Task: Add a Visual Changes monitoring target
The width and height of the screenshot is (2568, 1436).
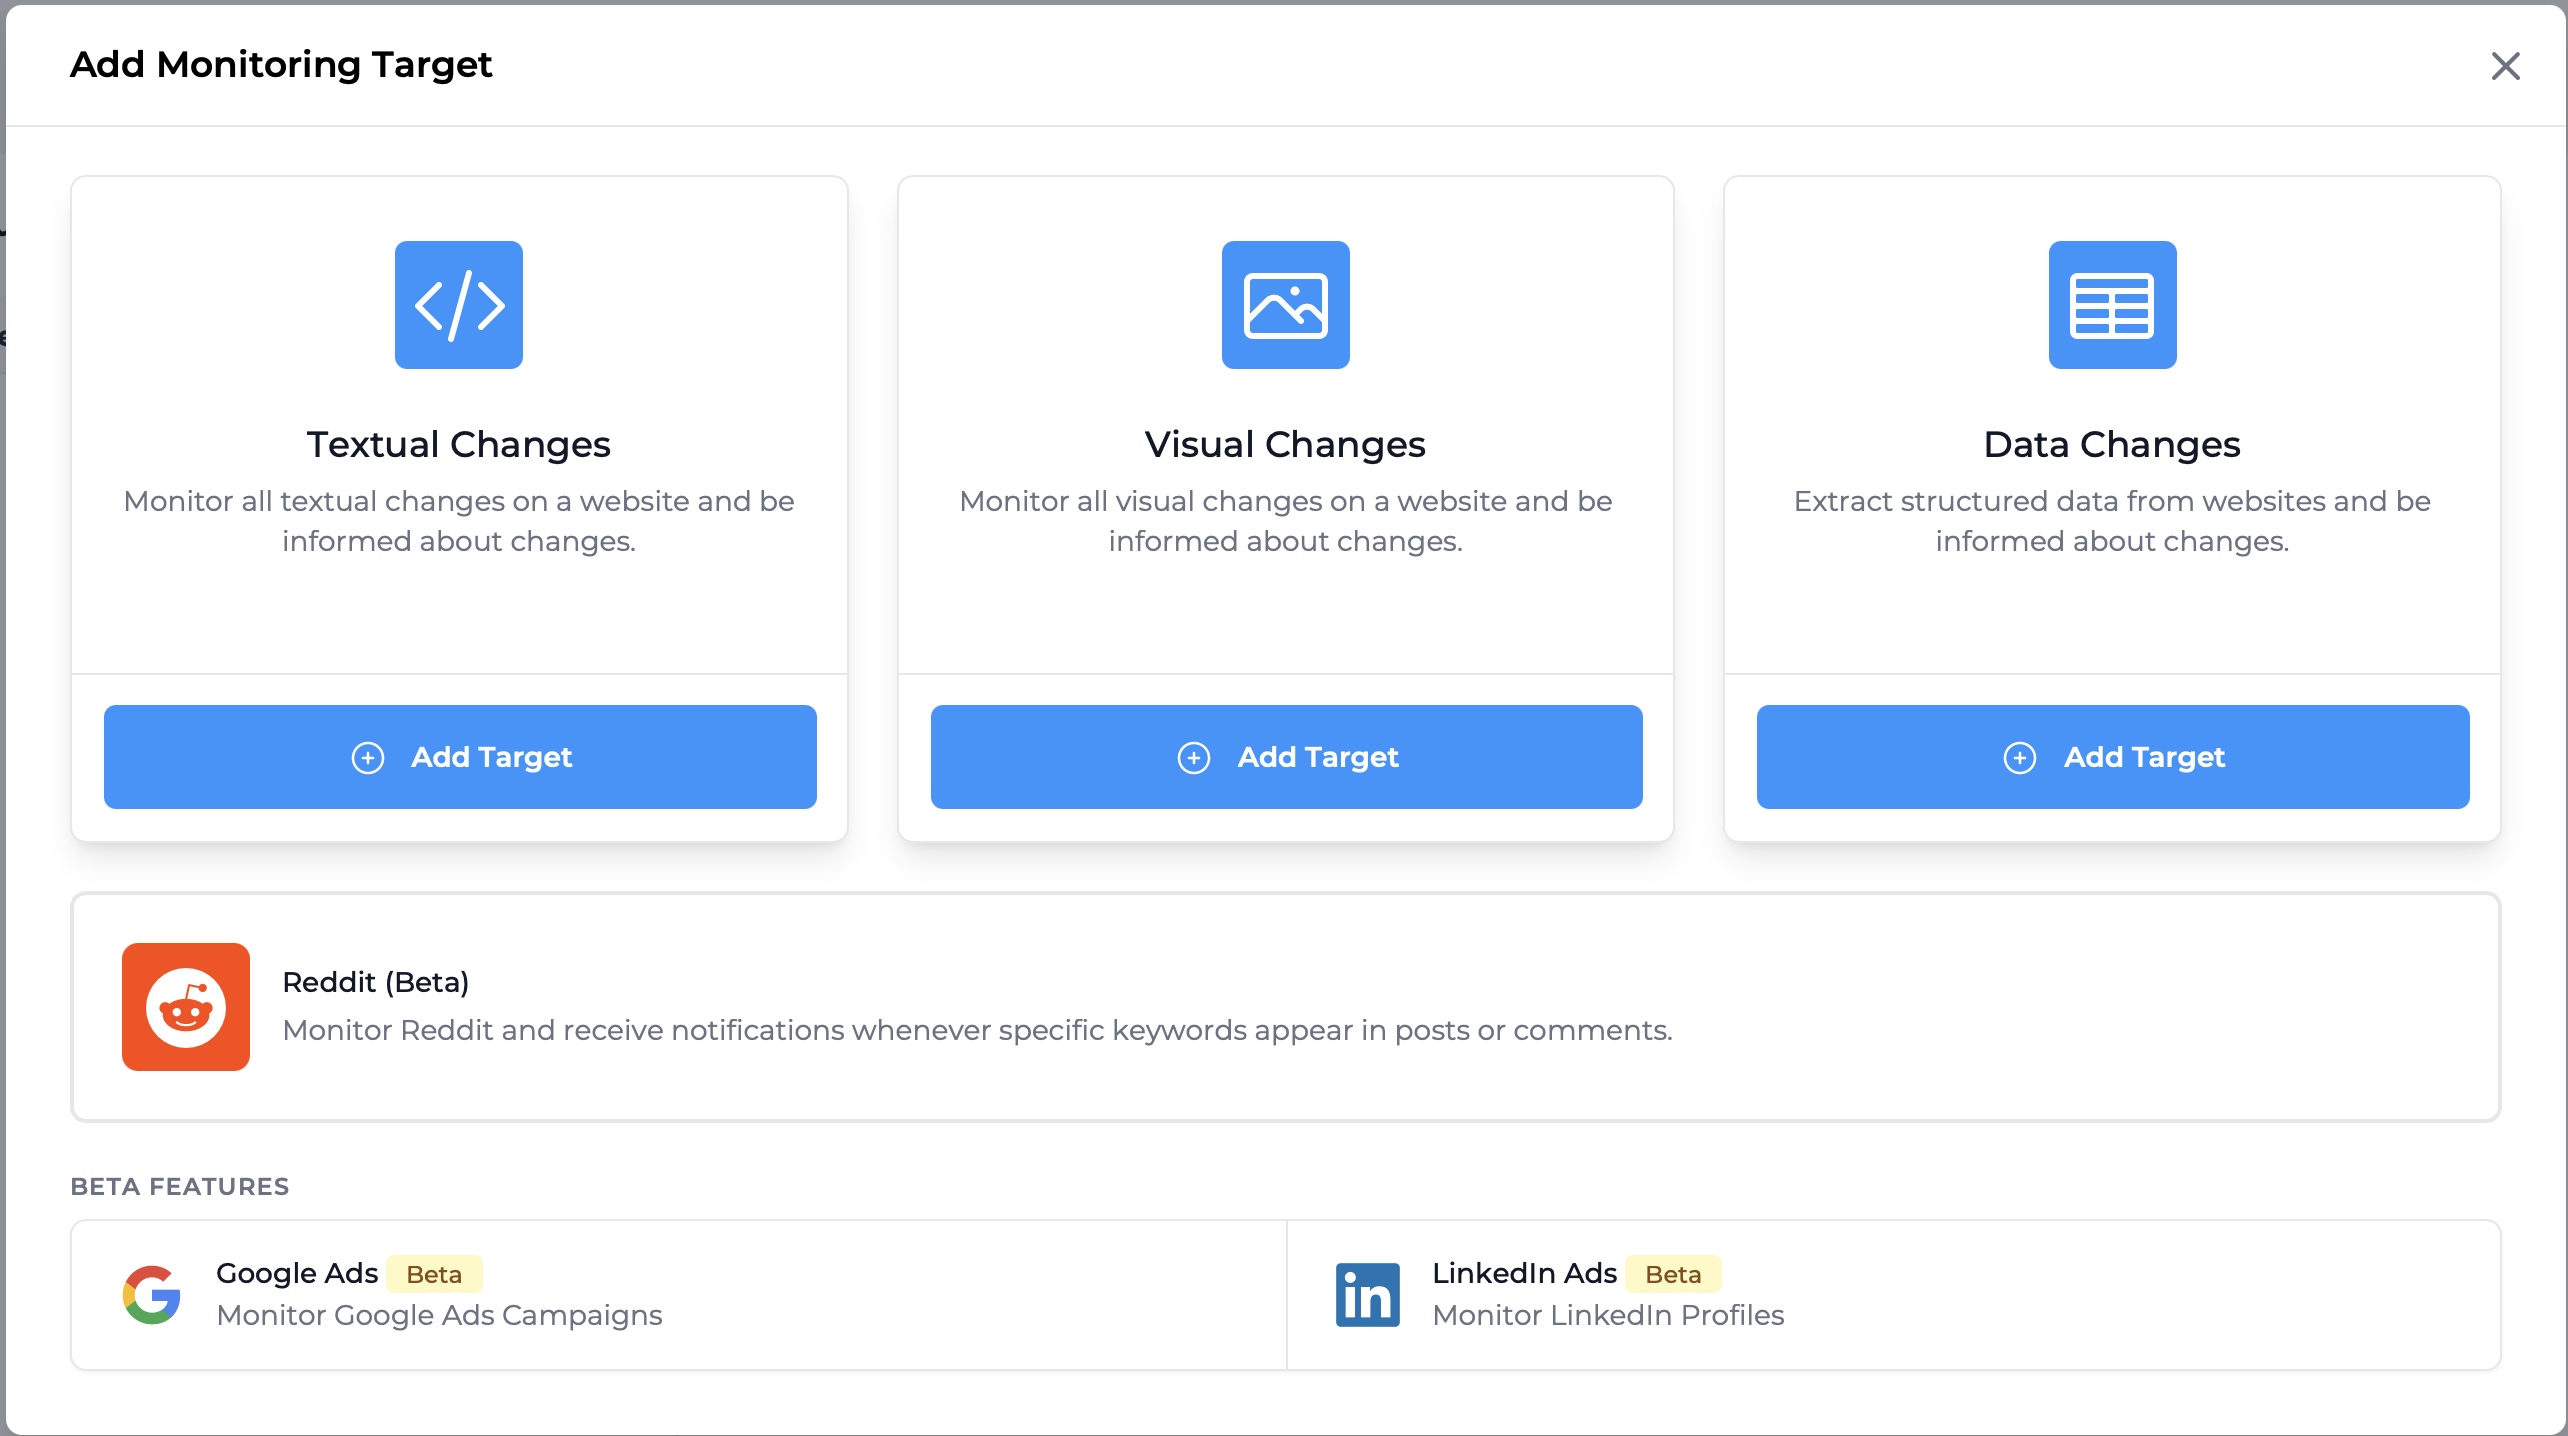Action: (x=1285, y=757)
